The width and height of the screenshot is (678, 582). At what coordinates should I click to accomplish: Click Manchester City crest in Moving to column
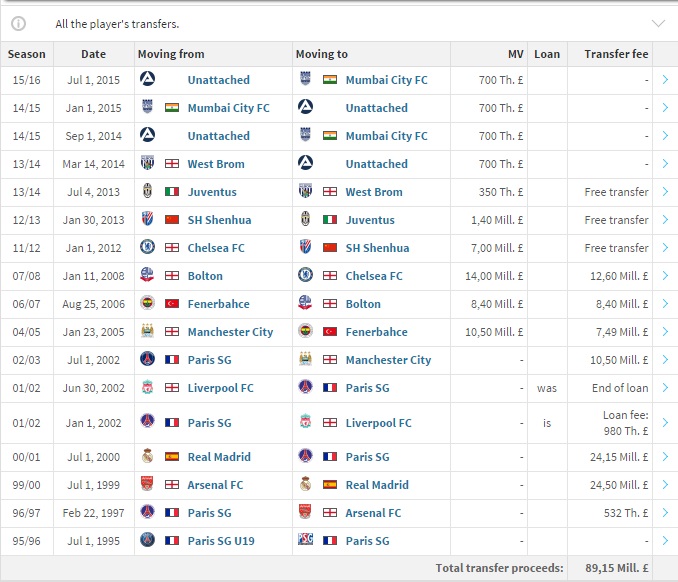click(306, 360)
